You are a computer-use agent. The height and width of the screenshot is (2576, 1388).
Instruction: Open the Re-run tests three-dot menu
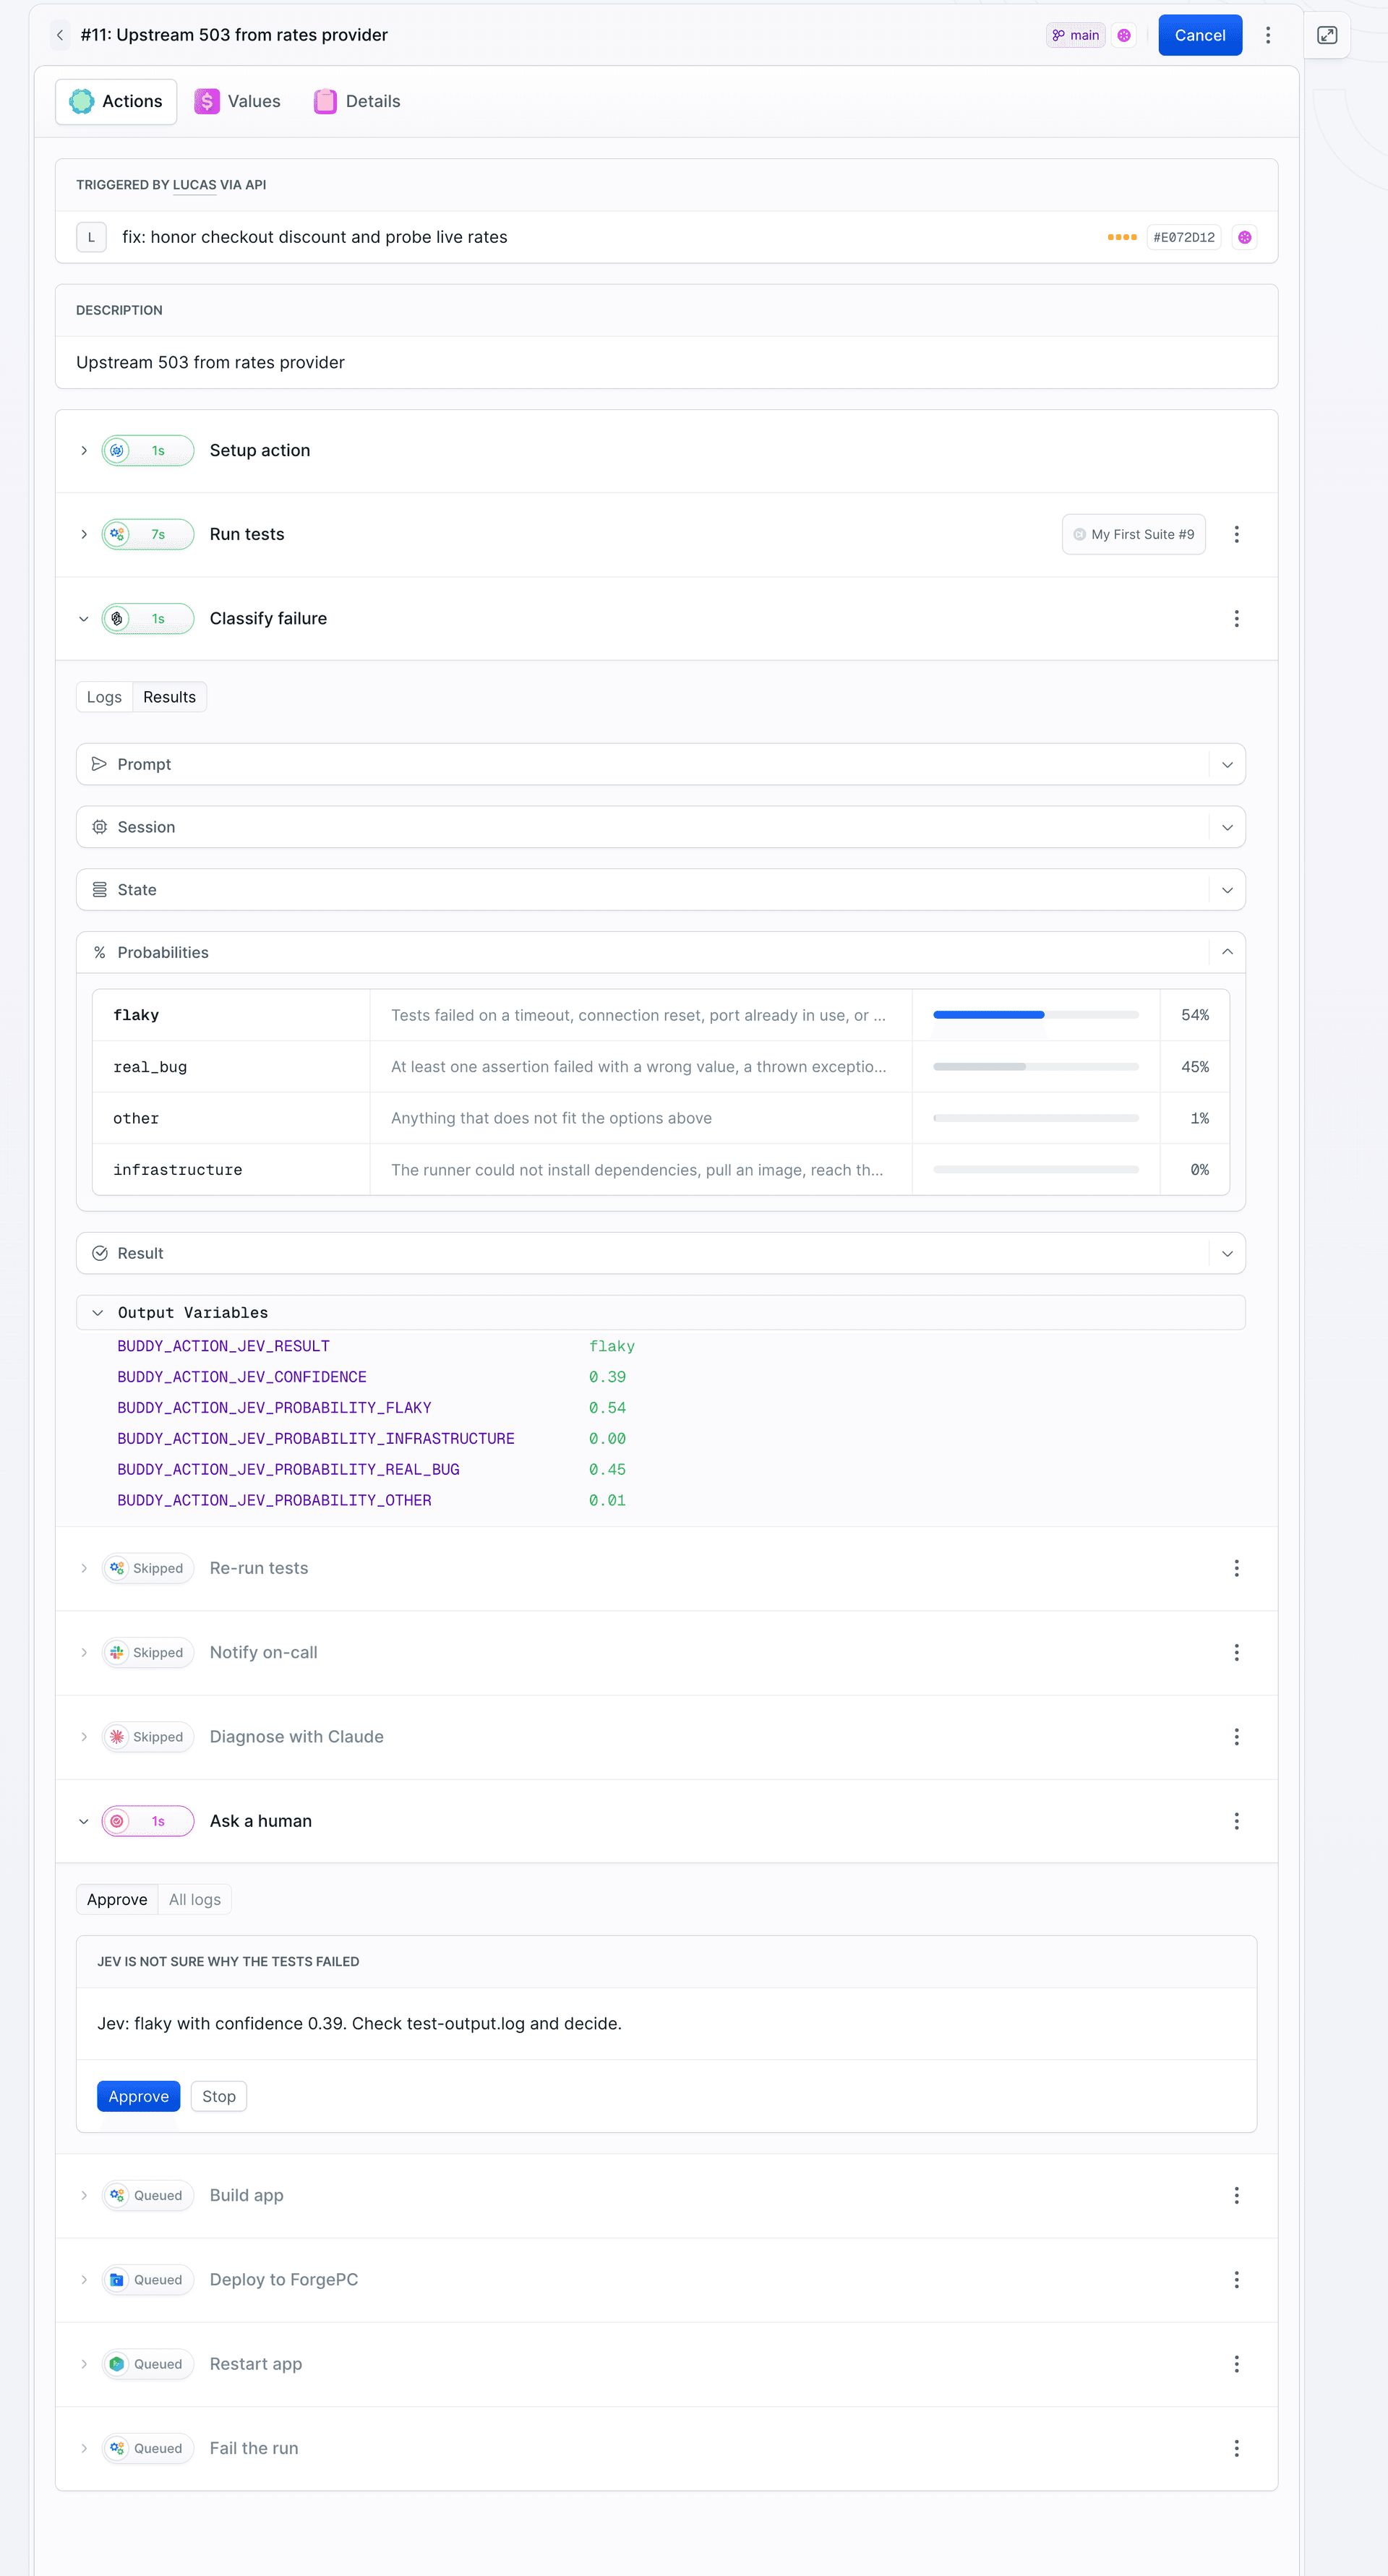1236,1568
